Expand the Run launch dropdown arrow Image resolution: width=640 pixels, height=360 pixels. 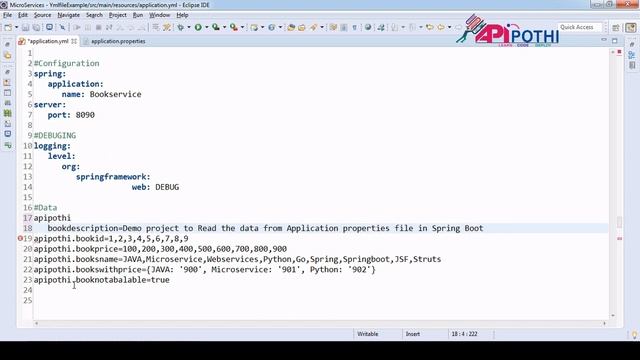207,27
